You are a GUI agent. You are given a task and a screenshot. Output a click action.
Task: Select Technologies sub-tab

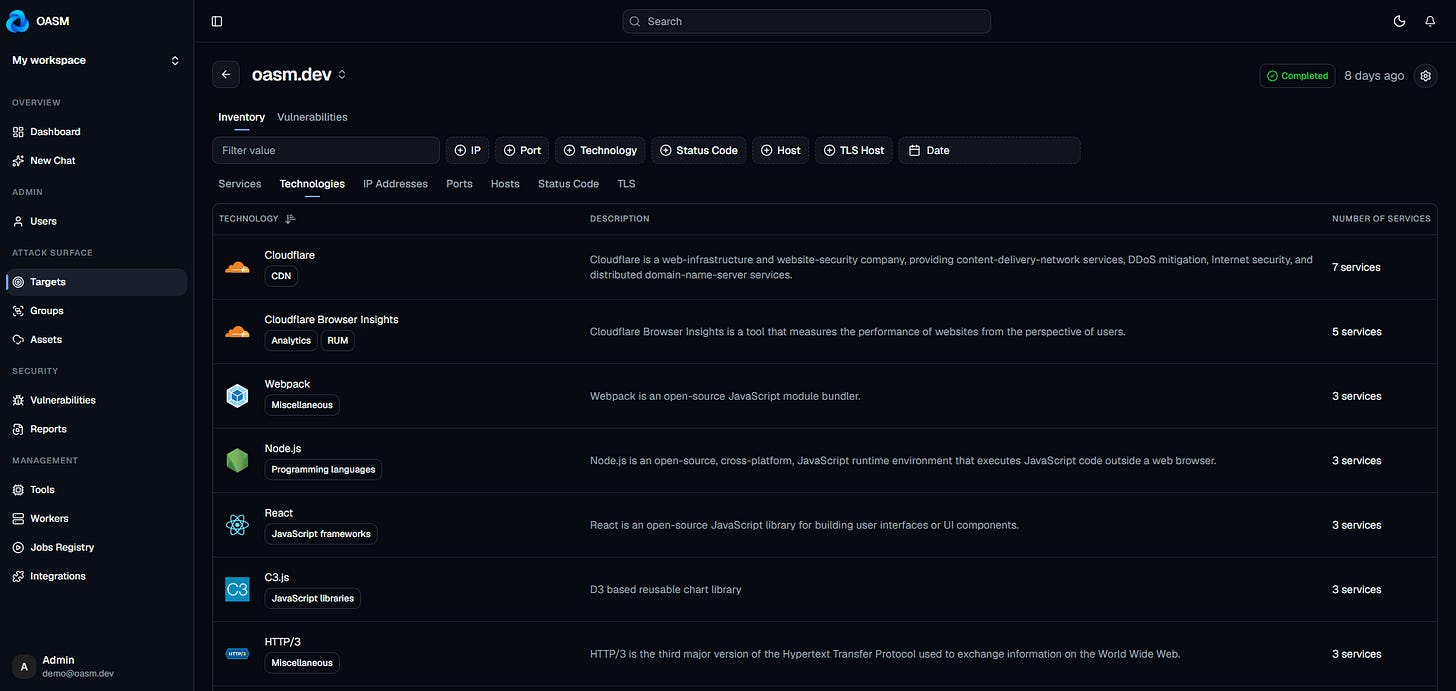(x=312, y=184)
